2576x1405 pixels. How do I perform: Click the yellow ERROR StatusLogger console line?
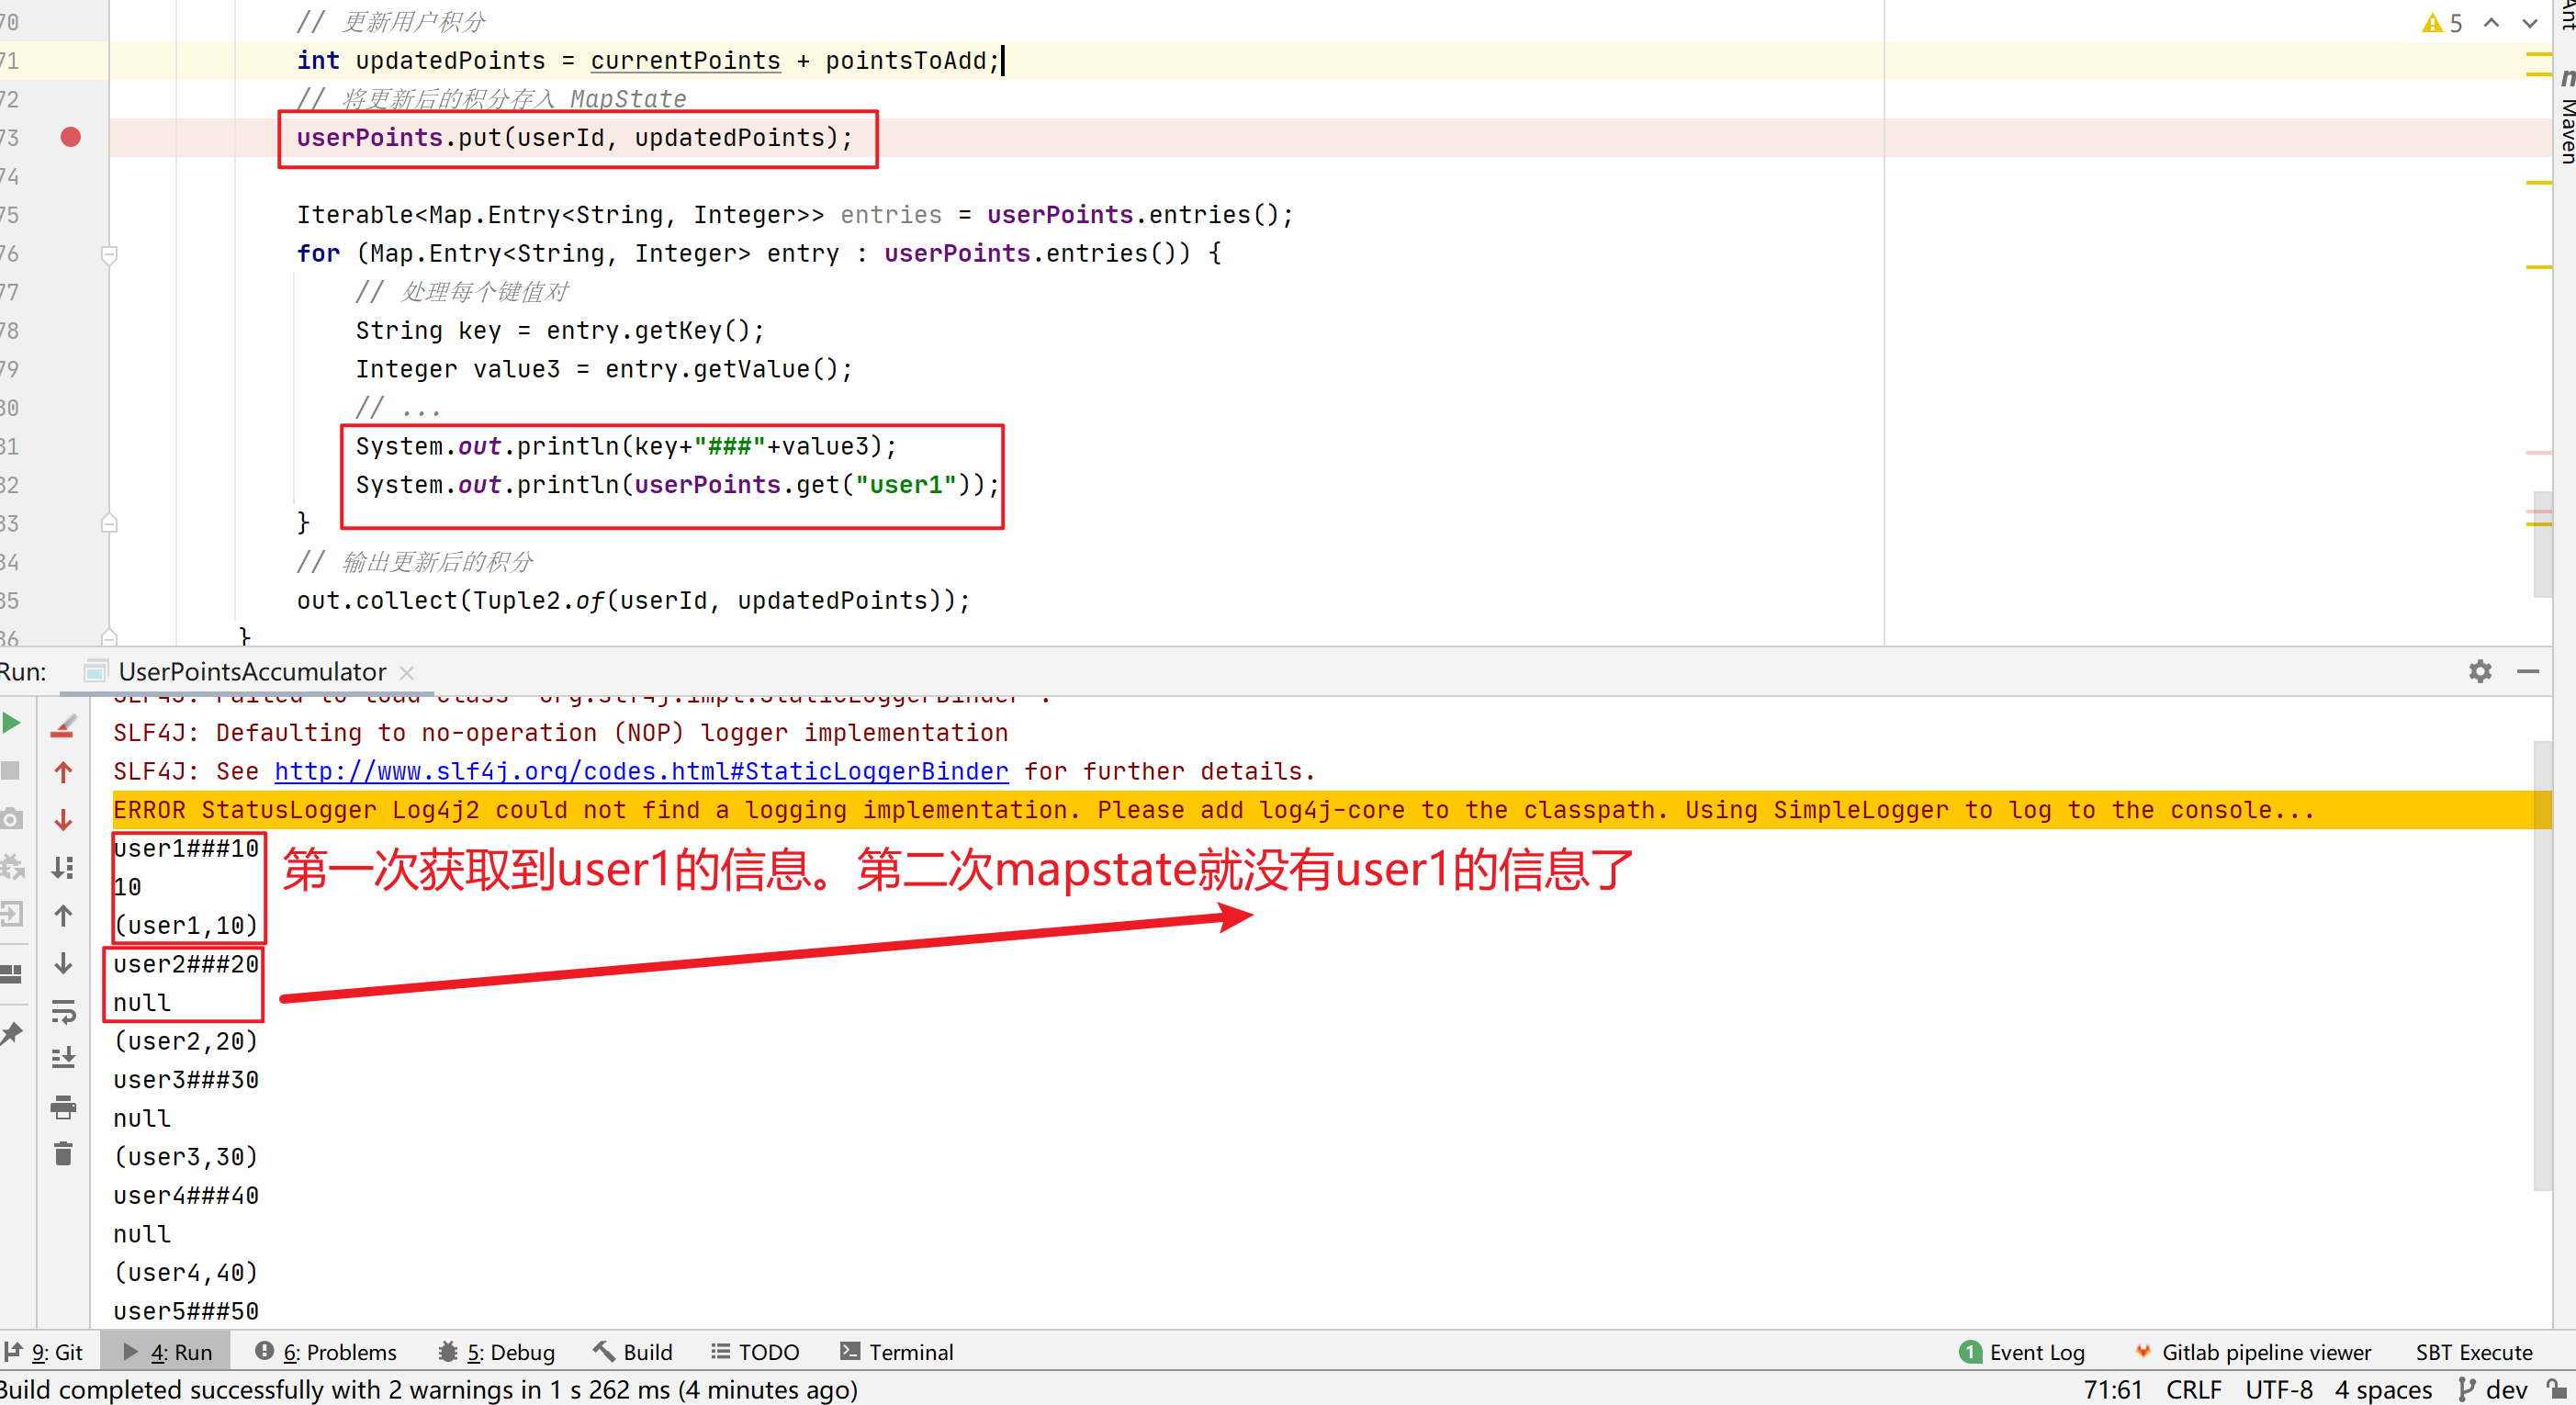(x=1214, y=809)
